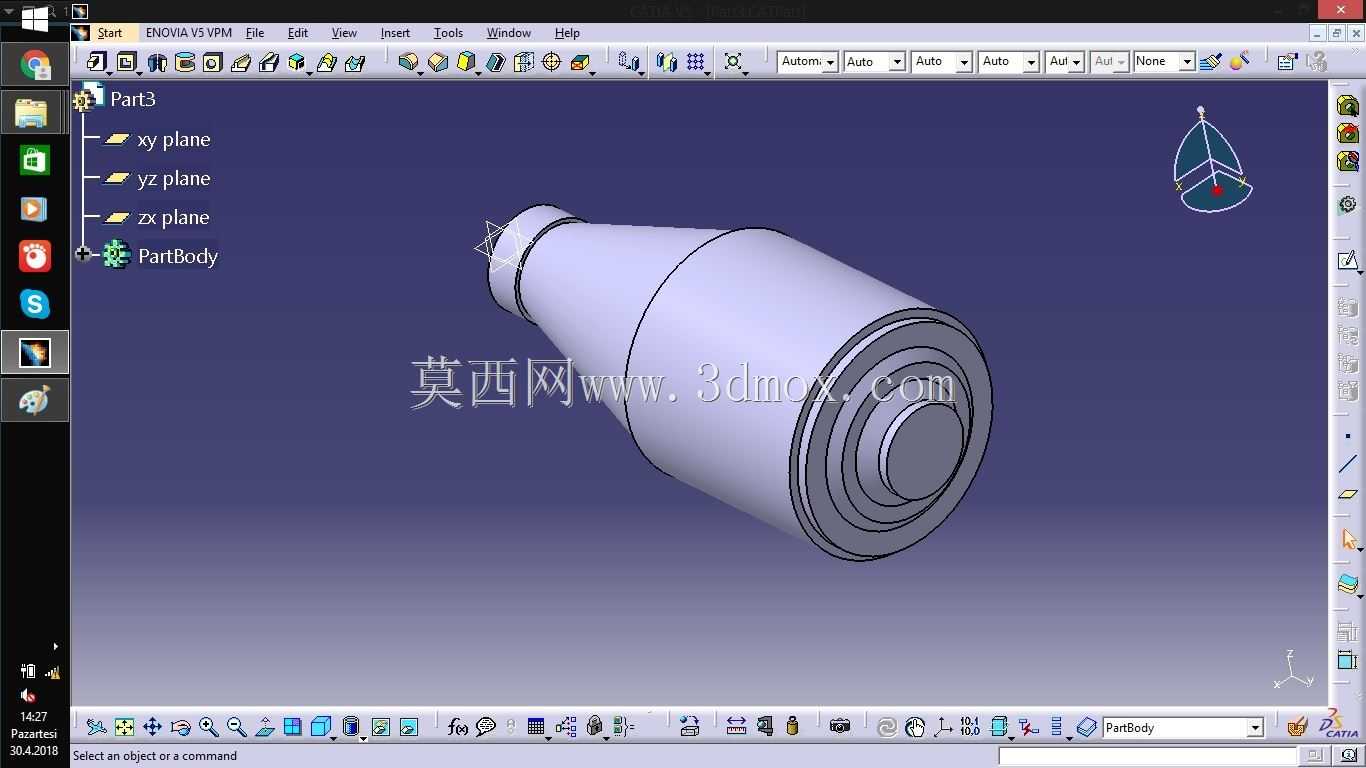Open the Isometric View flyout arrow
The height and width of the screenshot is (768, 1366).
point(333,737)
